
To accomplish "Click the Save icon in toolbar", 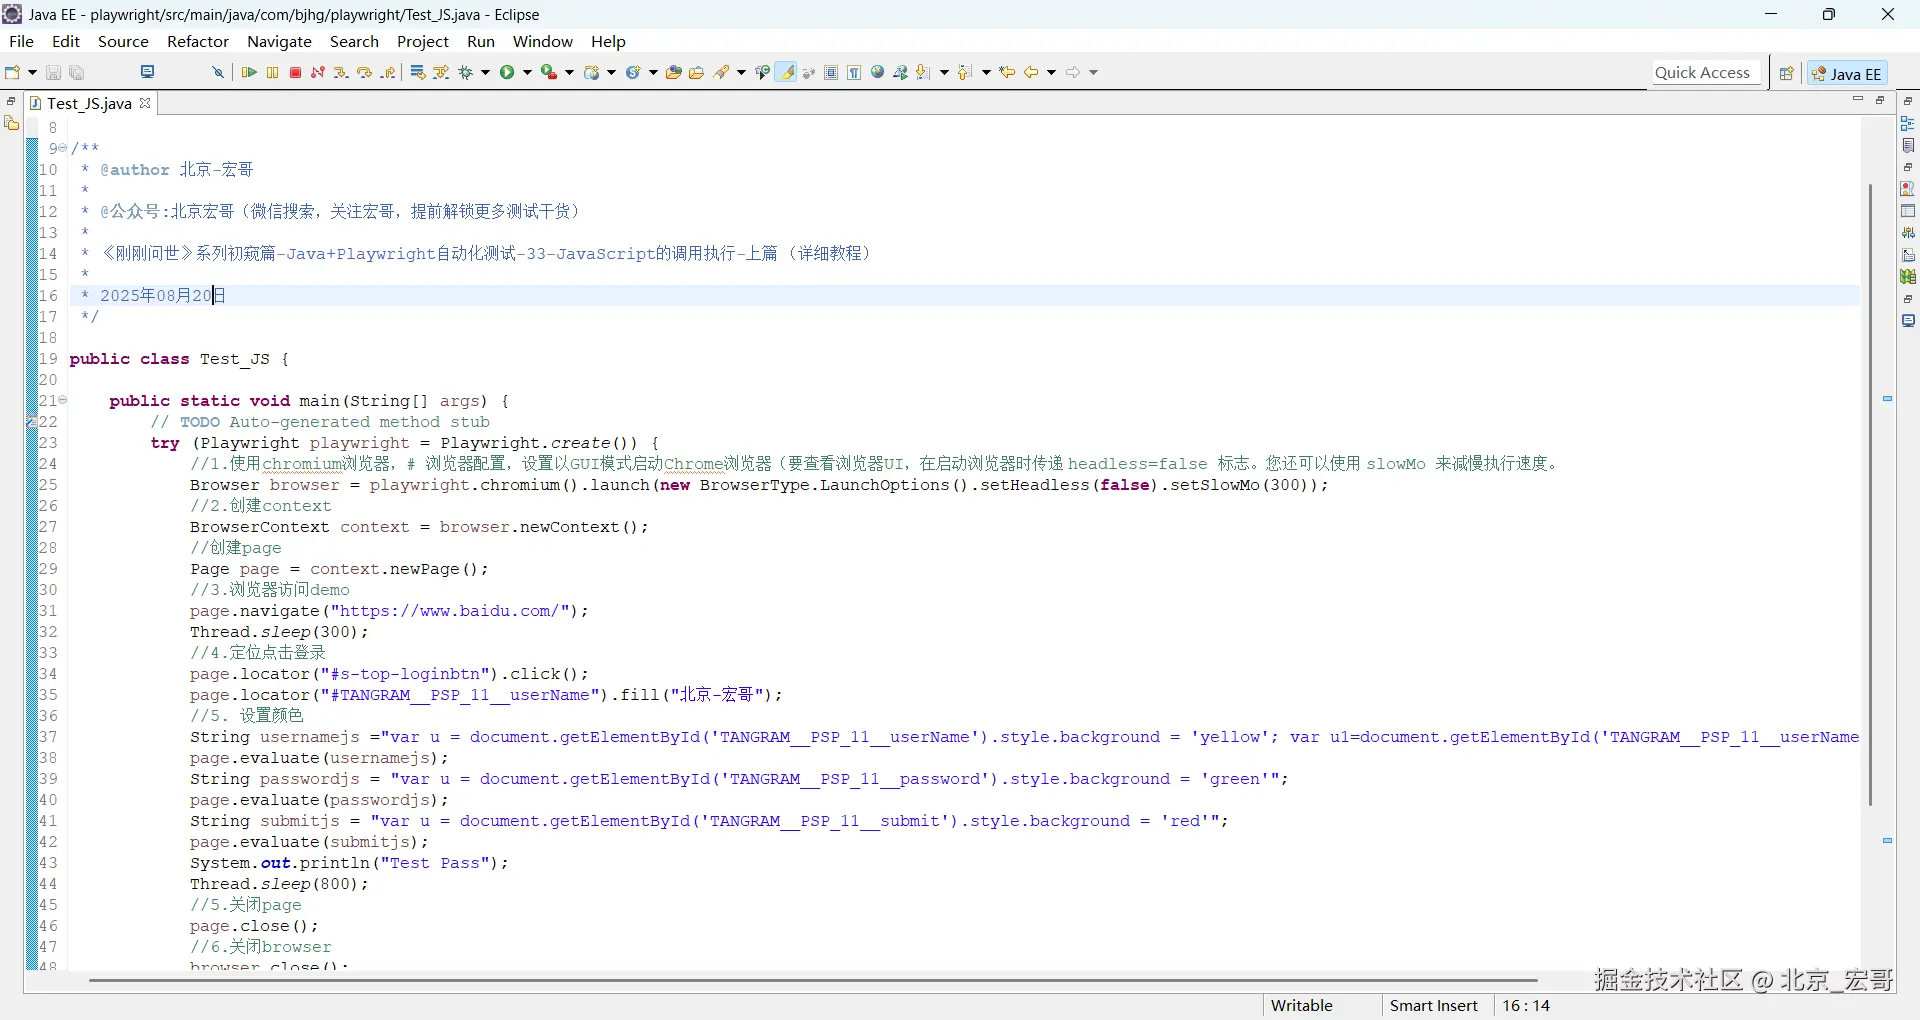I will (54, 72).
